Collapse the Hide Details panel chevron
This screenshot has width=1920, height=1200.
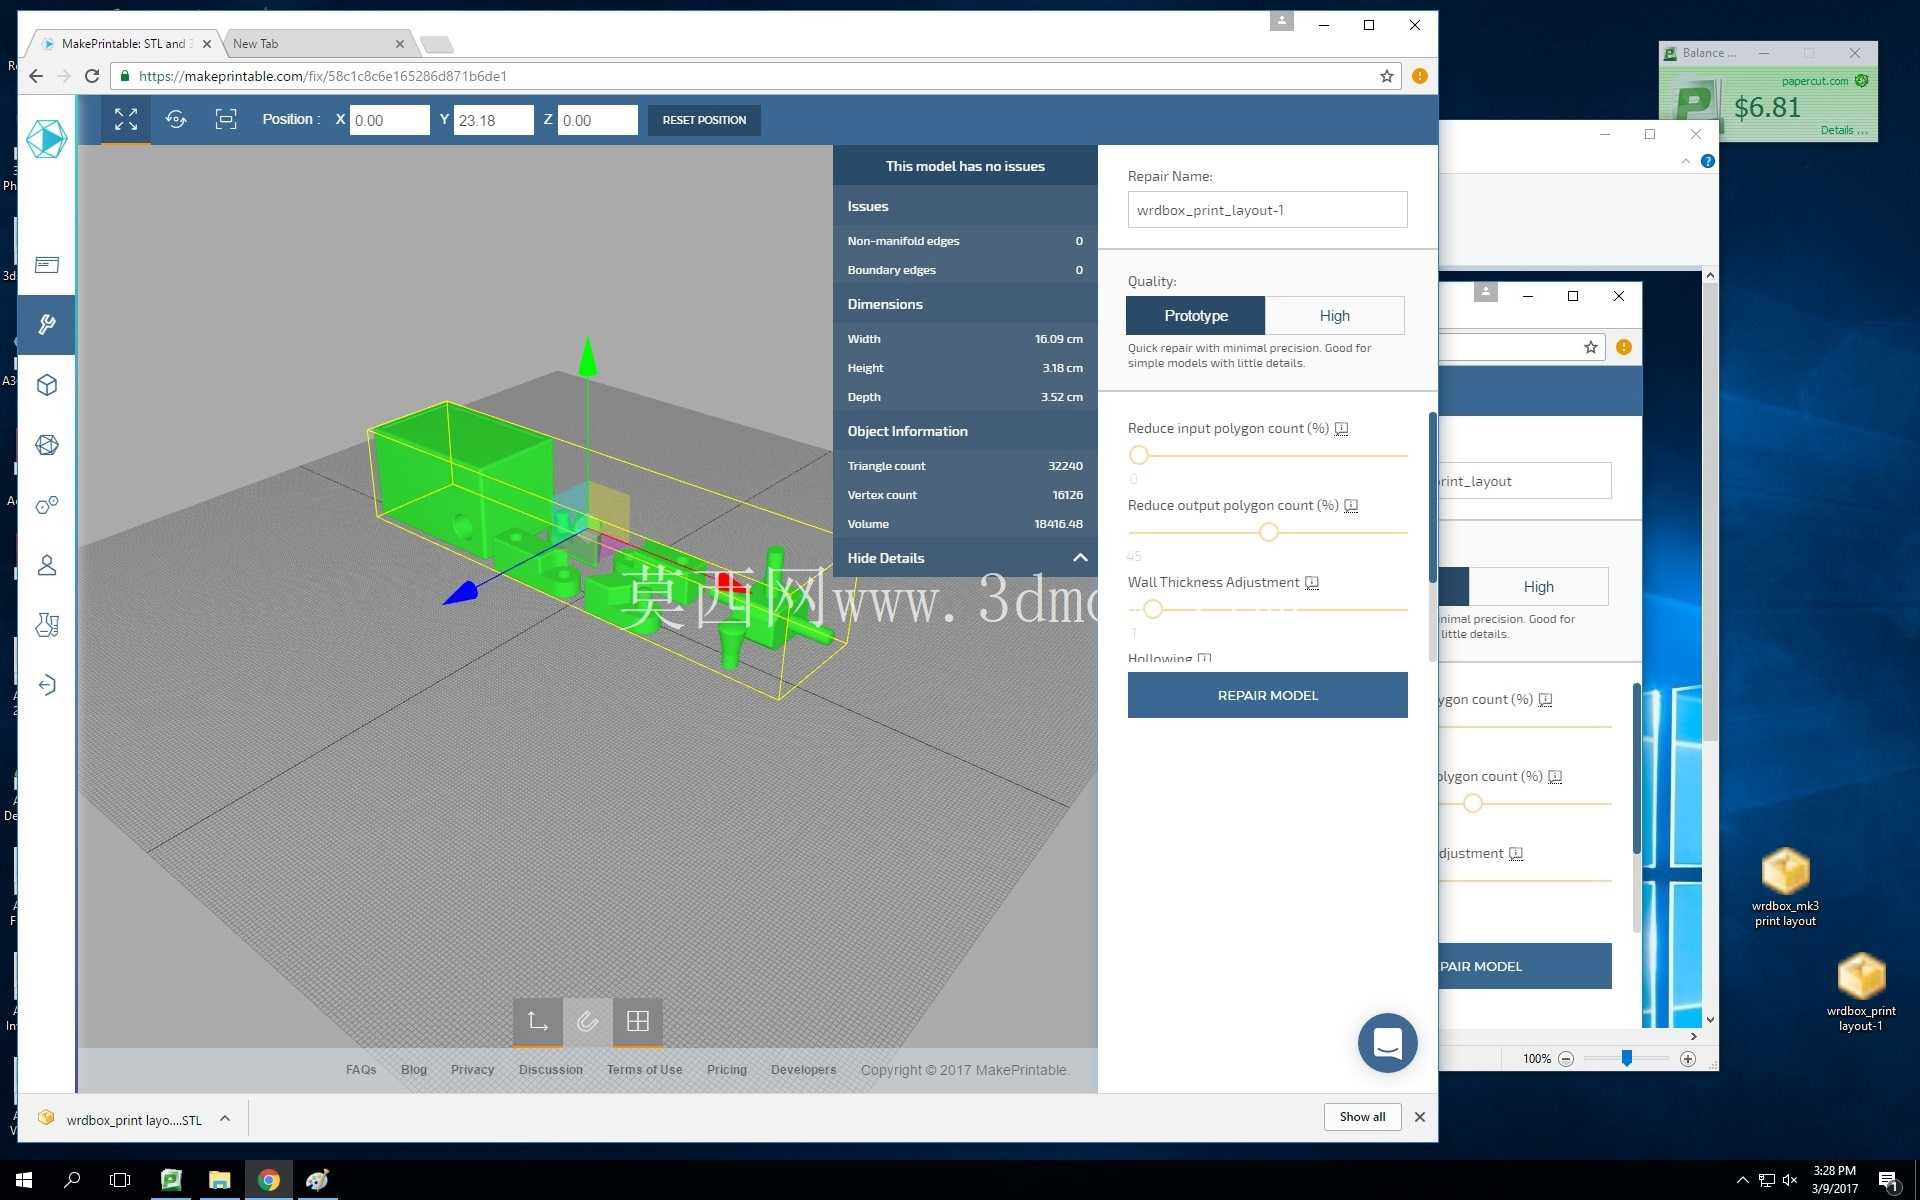(1080, 558)
